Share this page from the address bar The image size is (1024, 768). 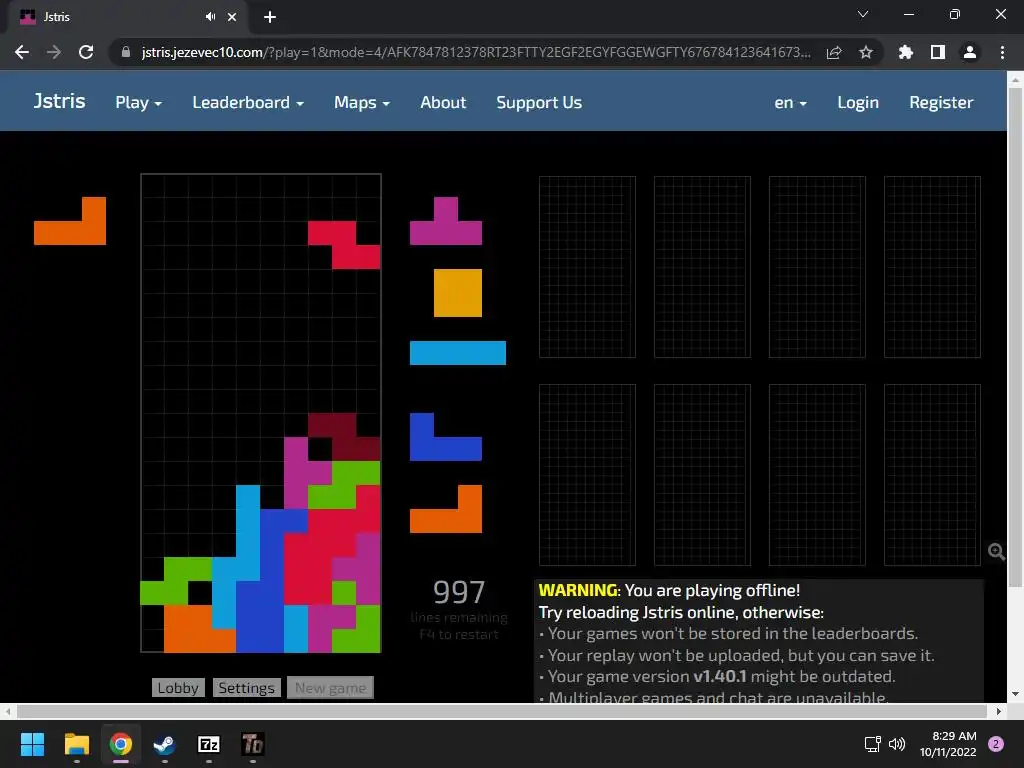(x=834, y=52)
